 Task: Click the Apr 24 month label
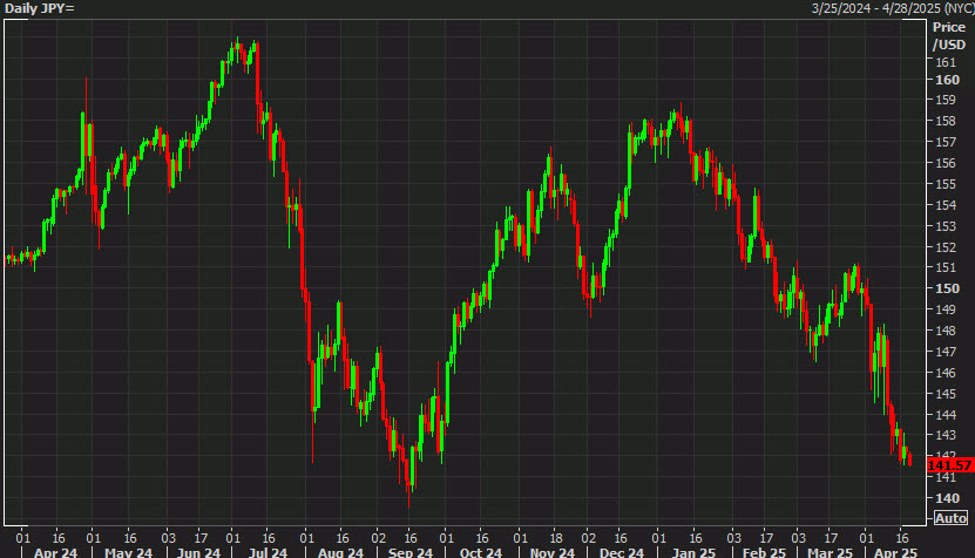pyautogui.click(x=56, y=552)
